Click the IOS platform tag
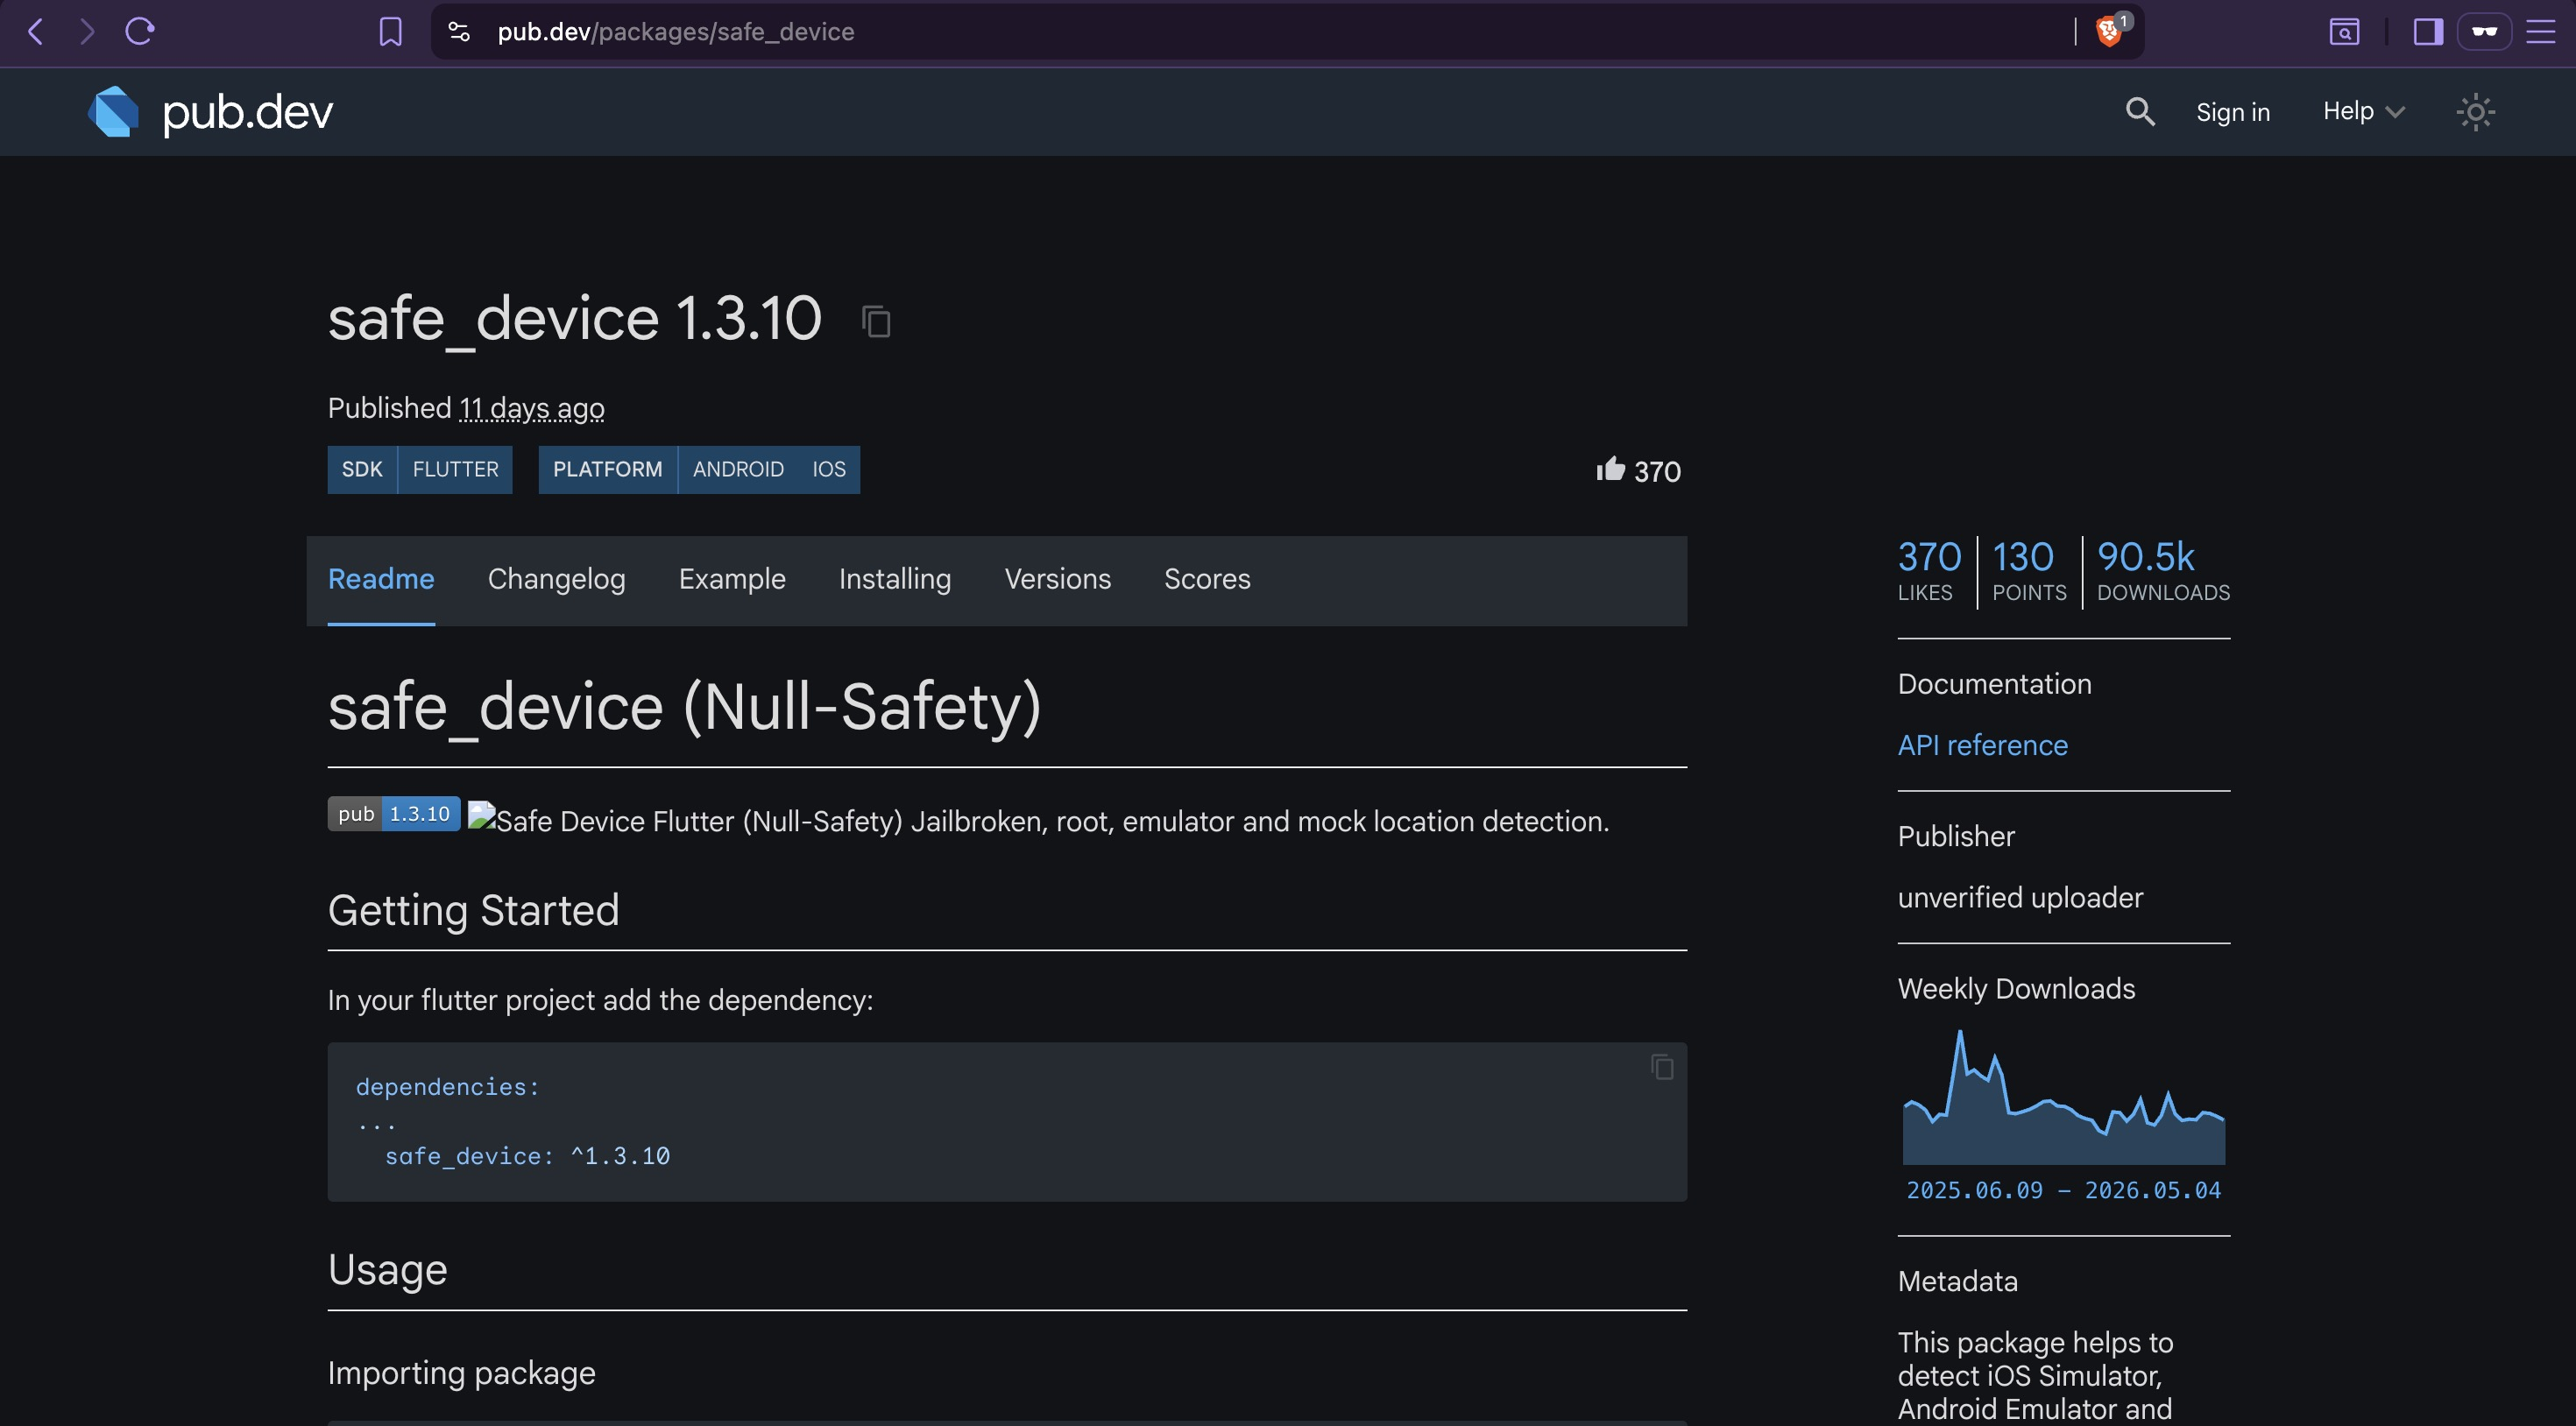 pos(828,469)
